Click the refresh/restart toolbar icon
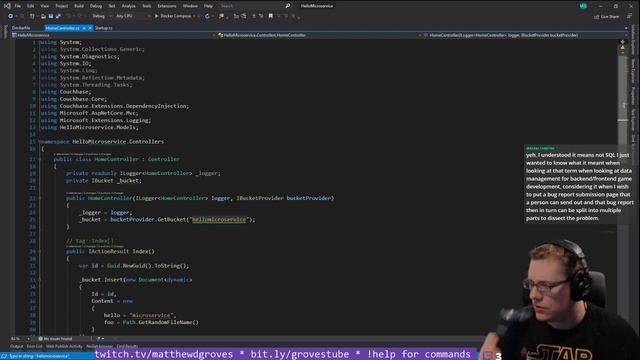 coord(207,16)
